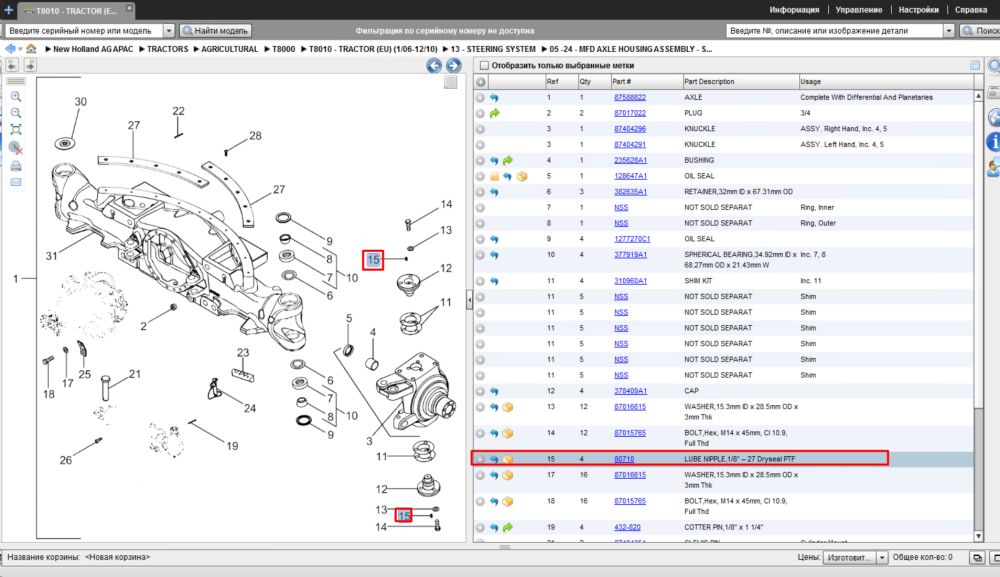Show next diagram with round right arrow
Viewport: 1000px width, 577px height.
tap(453, 65)
